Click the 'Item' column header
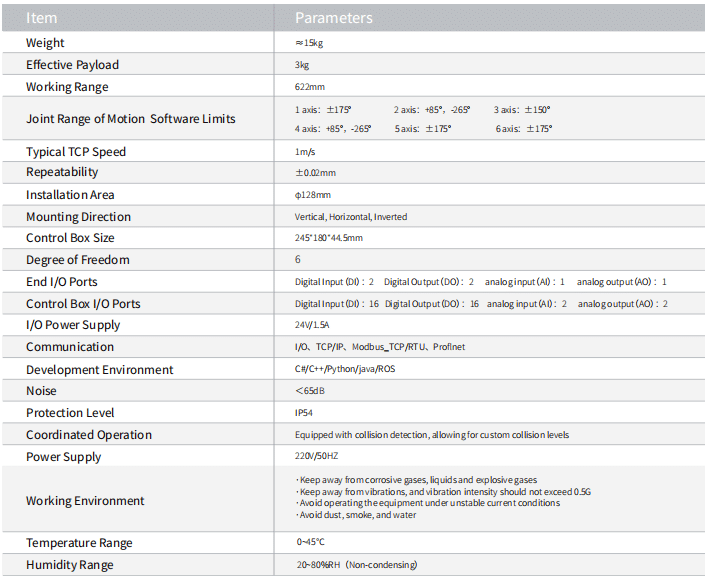The height and width of the screenshot is (576, 705). coord(41,17)
